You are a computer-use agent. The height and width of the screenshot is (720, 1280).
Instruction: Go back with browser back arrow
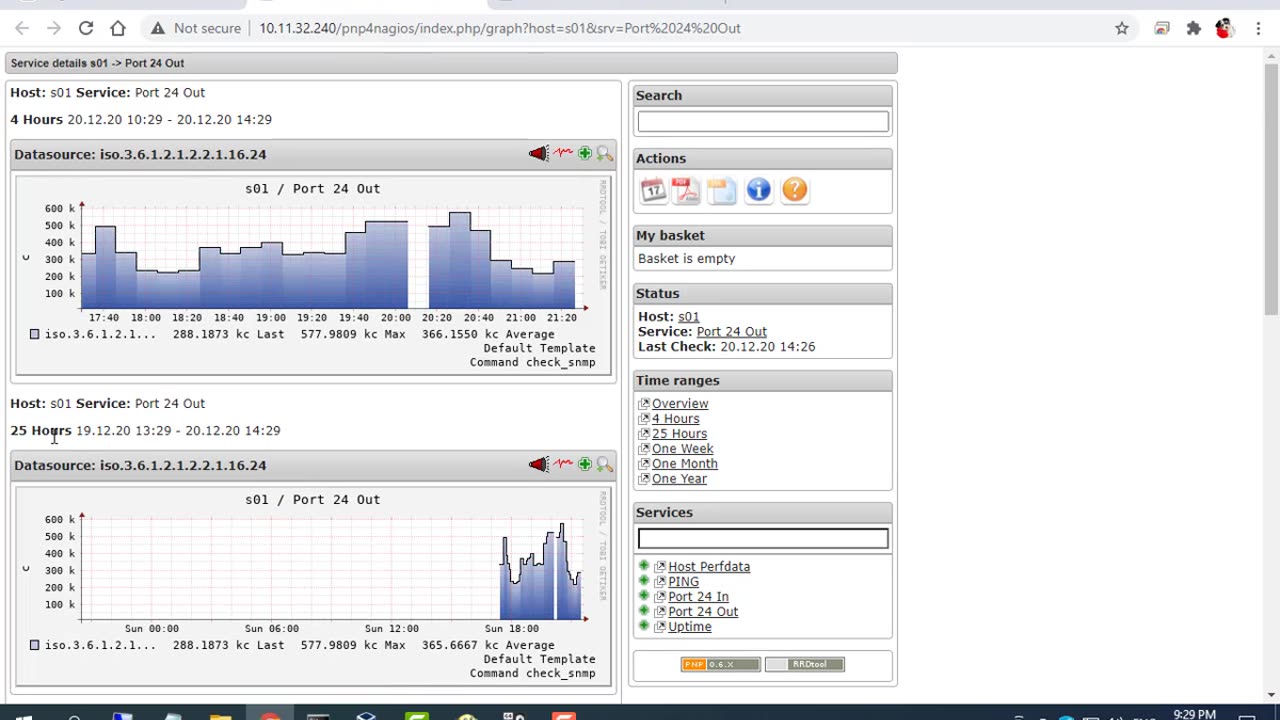tap(22, 28)
